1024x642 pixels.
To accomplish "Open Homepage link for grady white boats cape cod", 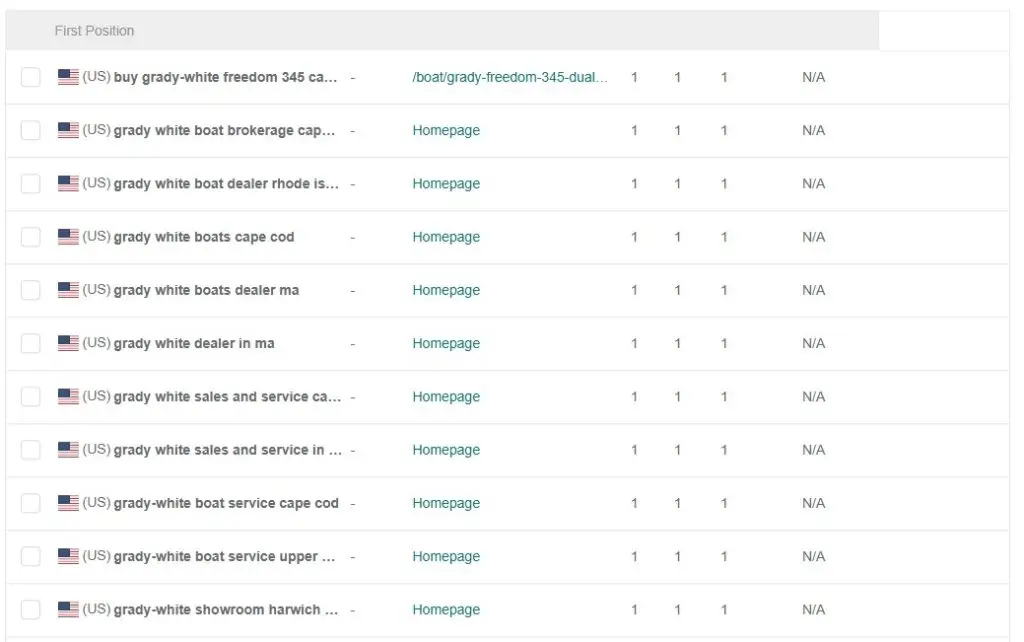I will coord(446,236).
